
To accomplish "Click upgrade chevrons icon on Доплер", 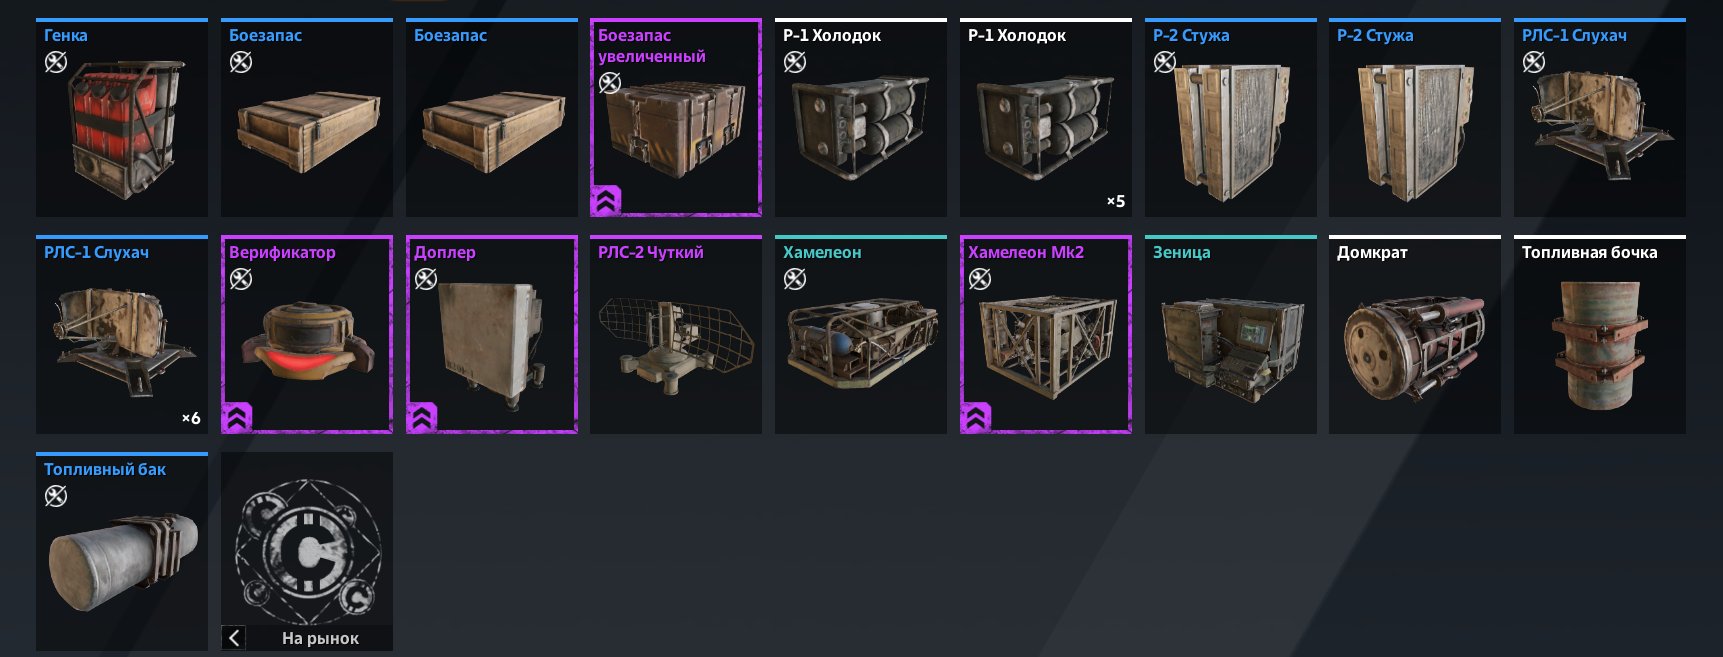I will coord(422,417).
